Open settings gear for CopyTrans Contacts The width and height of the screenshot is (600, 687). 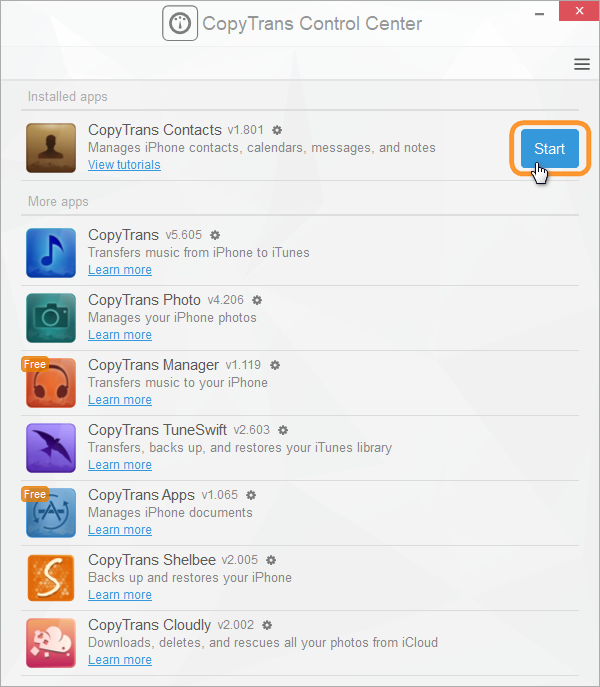pyautogui.click(x=277, y=130)
